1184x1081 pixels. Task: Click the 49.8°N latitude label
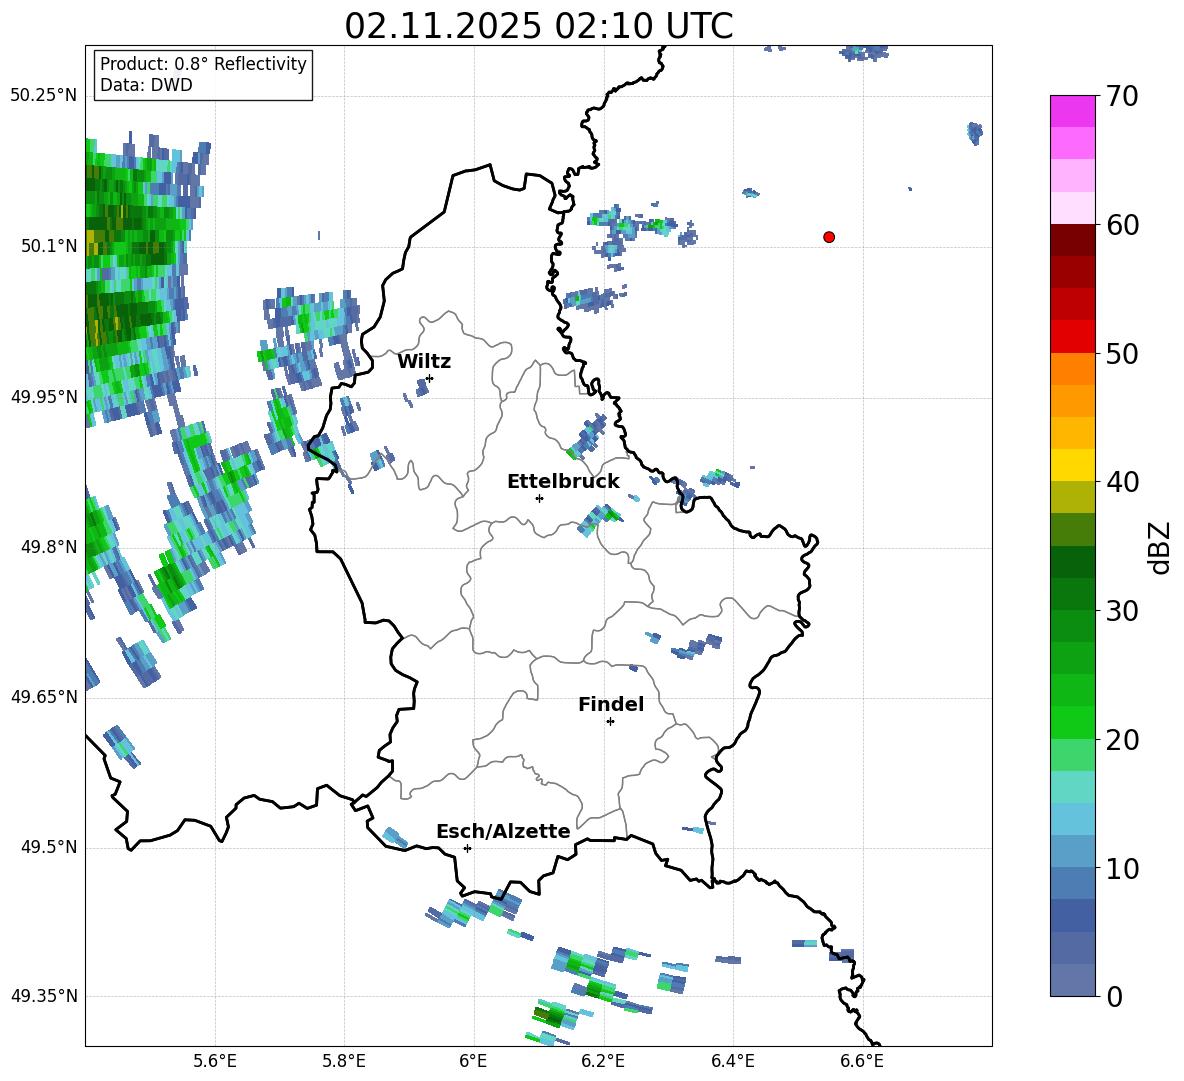48,547
